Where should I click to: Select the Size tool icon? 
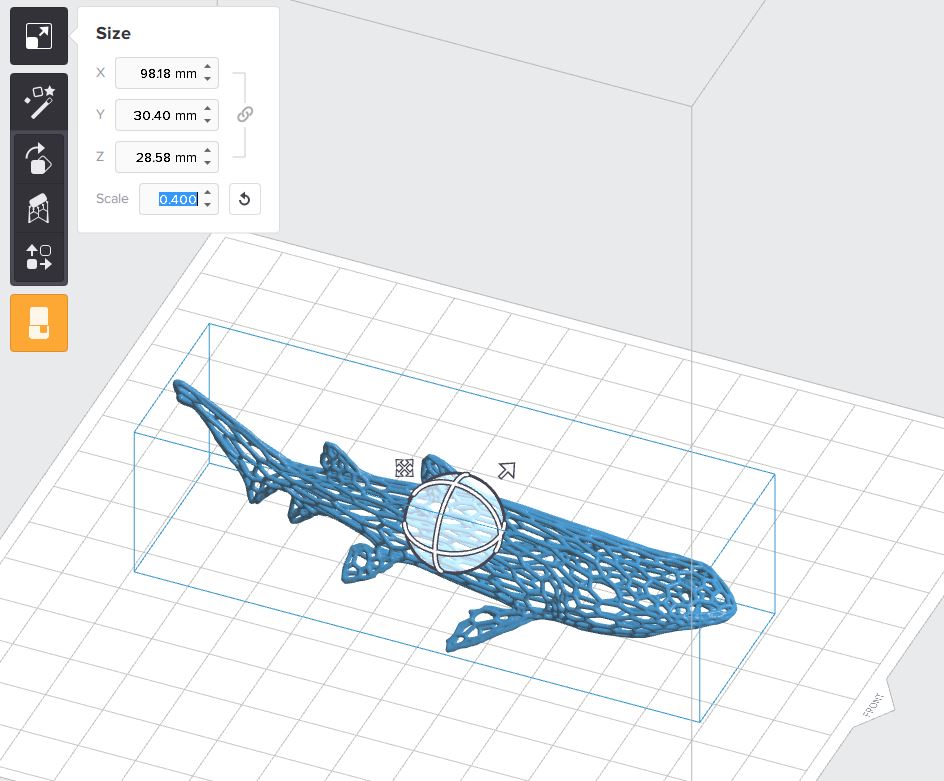39,36
